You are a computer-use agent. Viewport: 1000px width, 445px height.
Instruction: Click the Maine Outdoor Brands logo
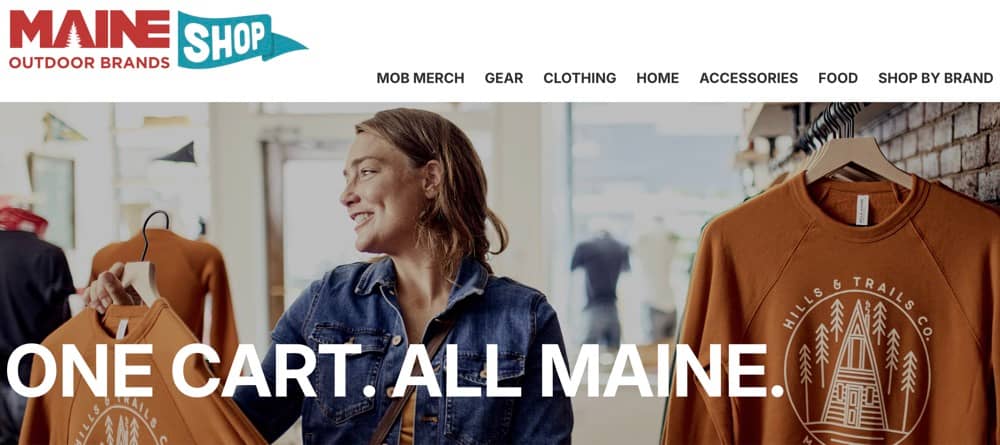(89, 40)
